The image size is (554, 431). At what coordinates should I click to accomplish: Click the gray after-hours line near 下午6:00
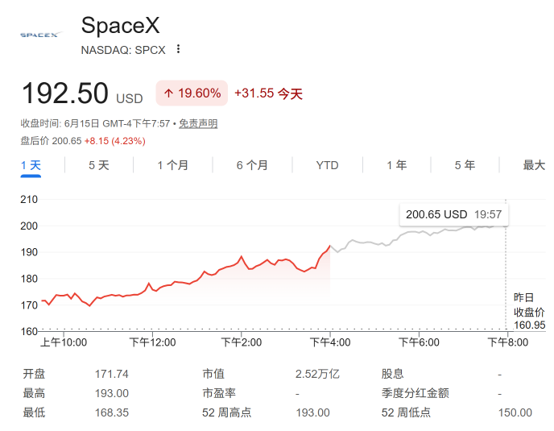(419, 232)
